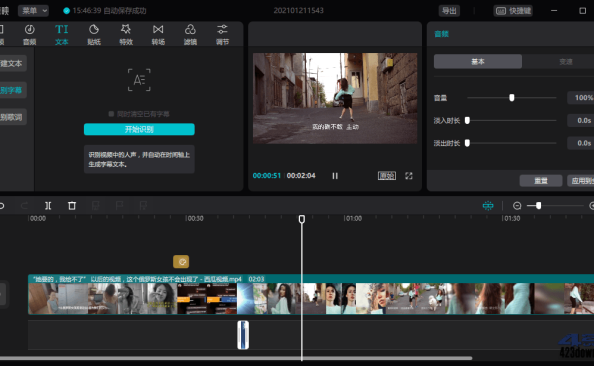
Task: Open the 音频 audio library tab
Action: point(30,34)
